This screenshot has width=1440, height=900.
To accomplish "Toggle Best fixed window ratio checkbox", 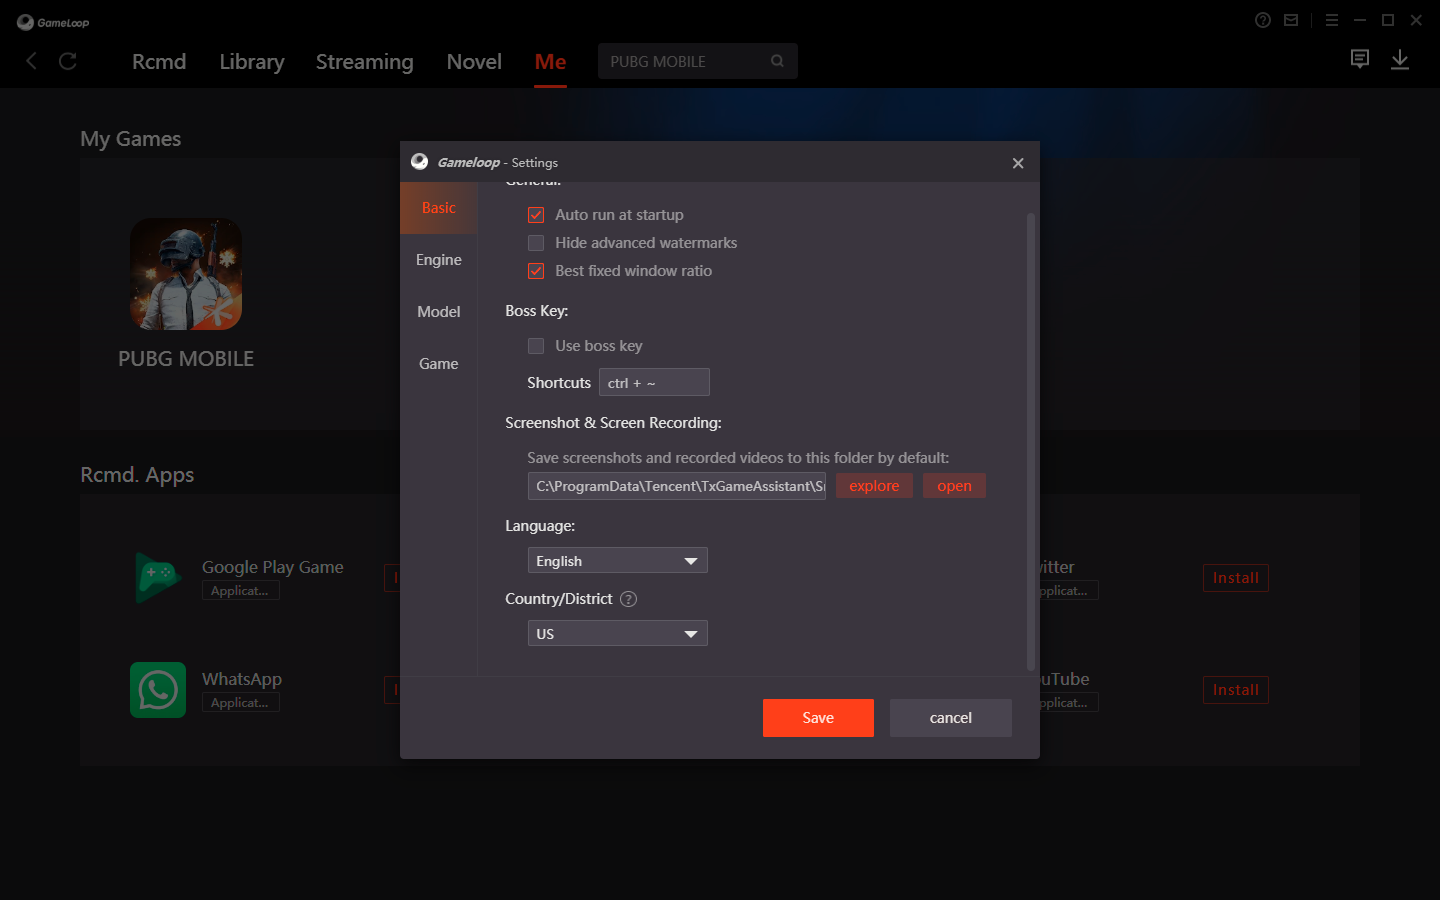I will (536, 271).
